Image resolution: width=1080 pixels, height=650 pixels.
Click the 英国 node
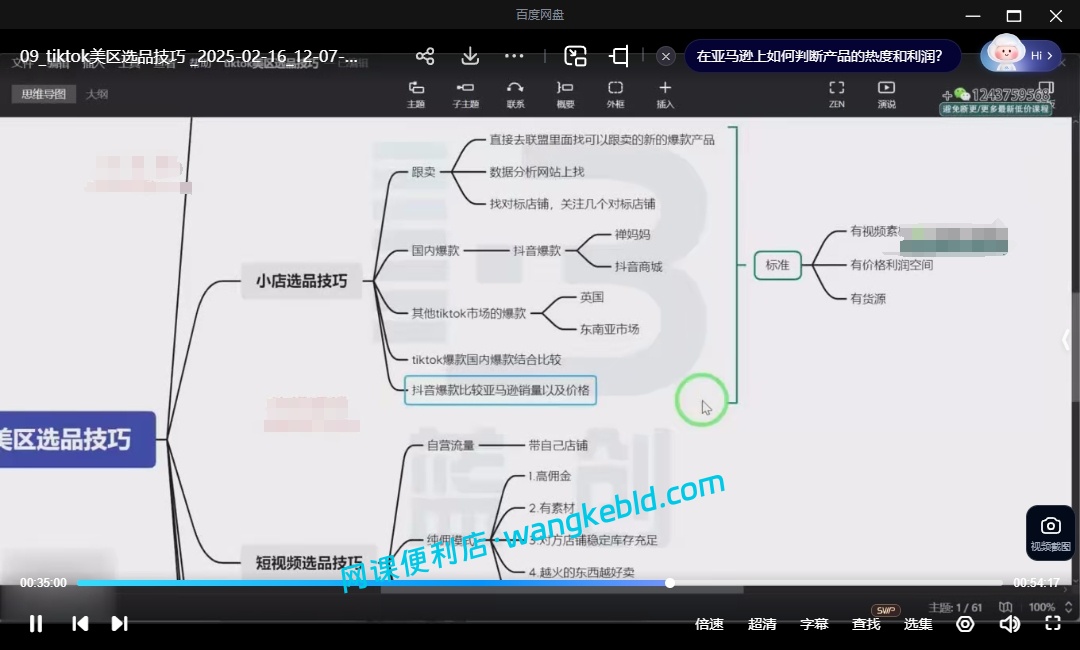pyautogui.click(x=592, y=297)
